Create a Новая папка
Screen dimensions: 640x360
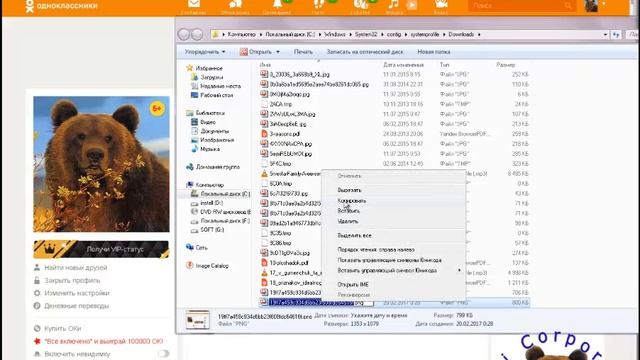(x=433, y=52)
